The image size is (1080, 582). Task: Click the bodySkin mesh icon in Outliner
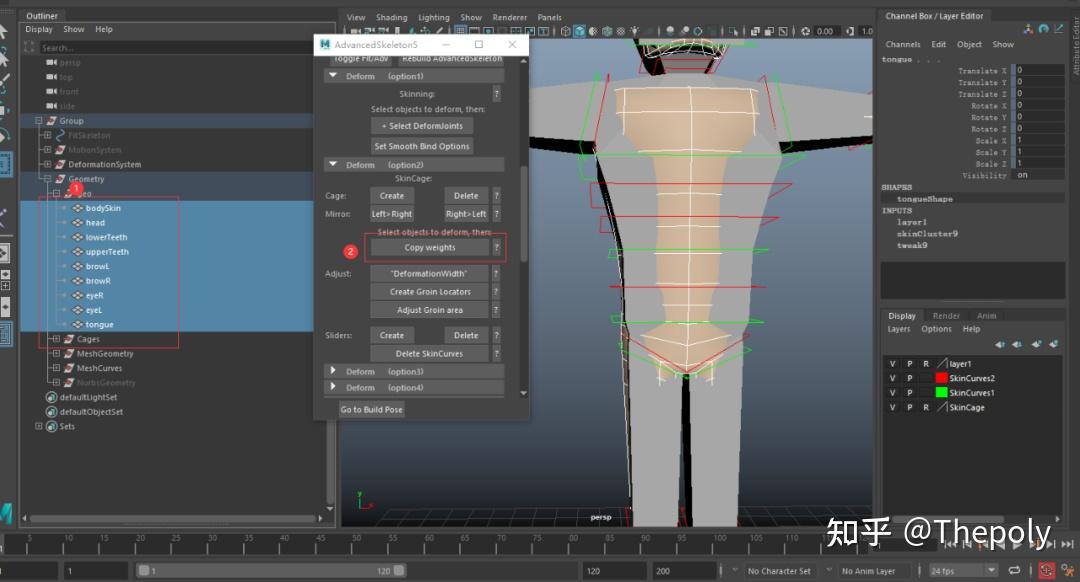coord(77,208)
